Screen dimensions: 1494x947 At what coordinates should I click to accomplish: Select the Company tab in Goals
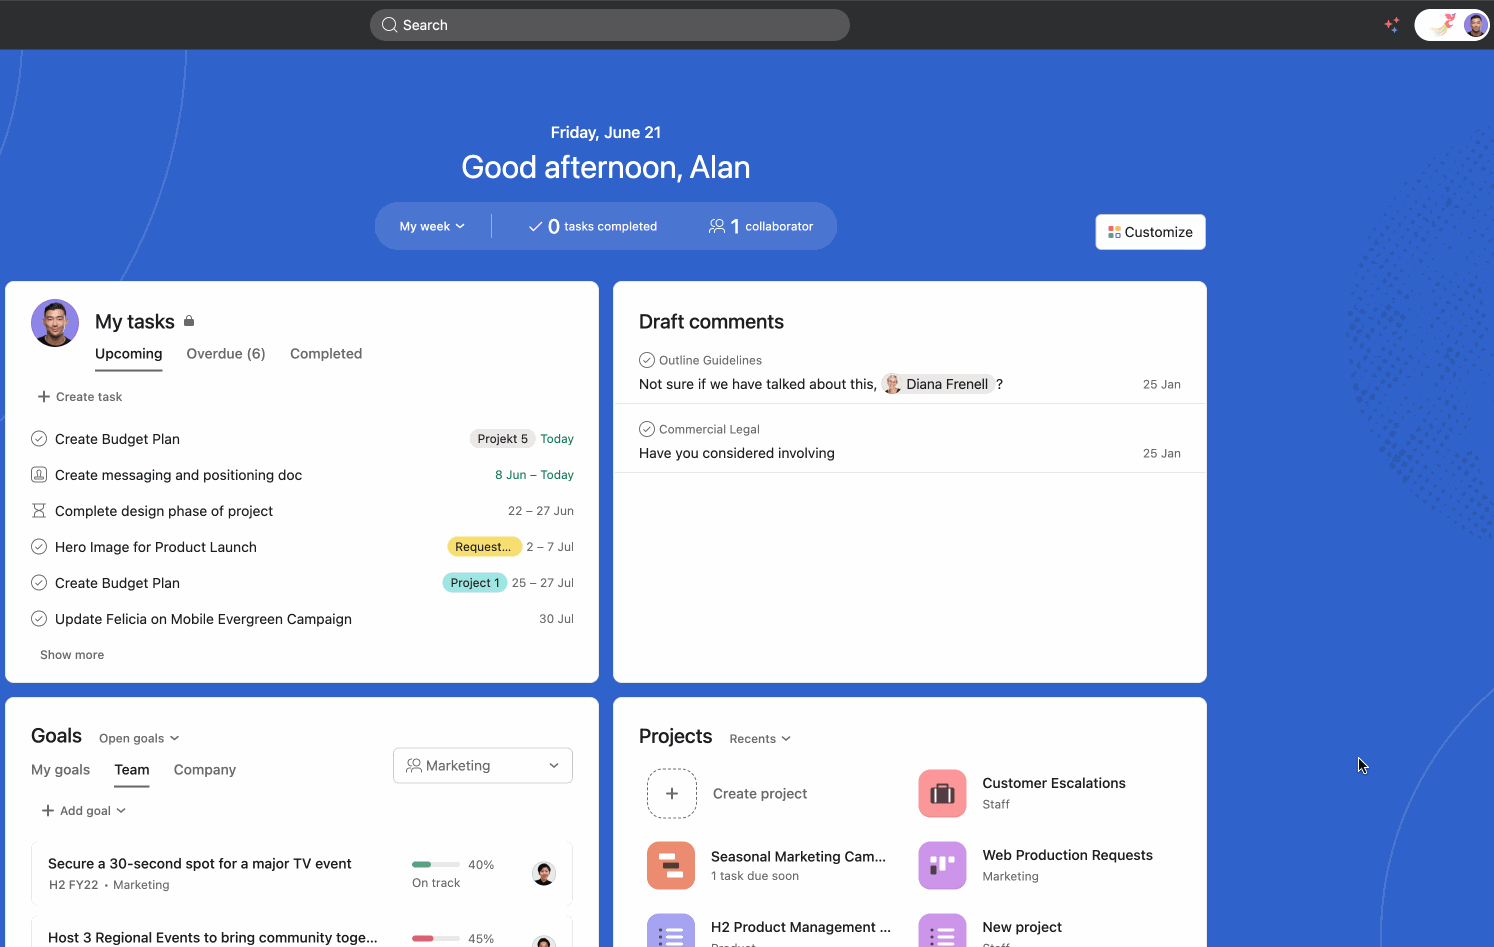(x=205, y=770)
